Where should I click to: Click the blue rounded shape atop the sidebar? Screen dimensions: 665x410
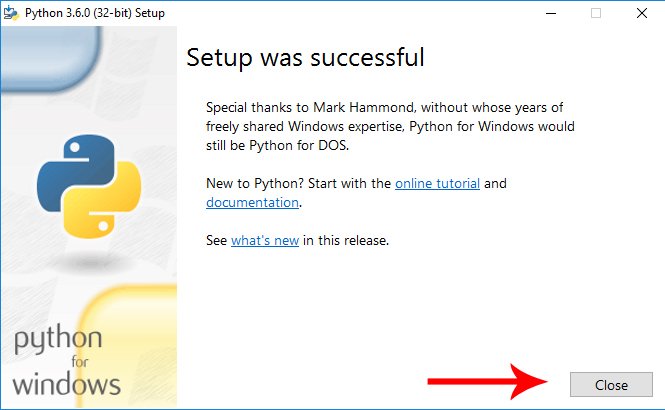51,59
